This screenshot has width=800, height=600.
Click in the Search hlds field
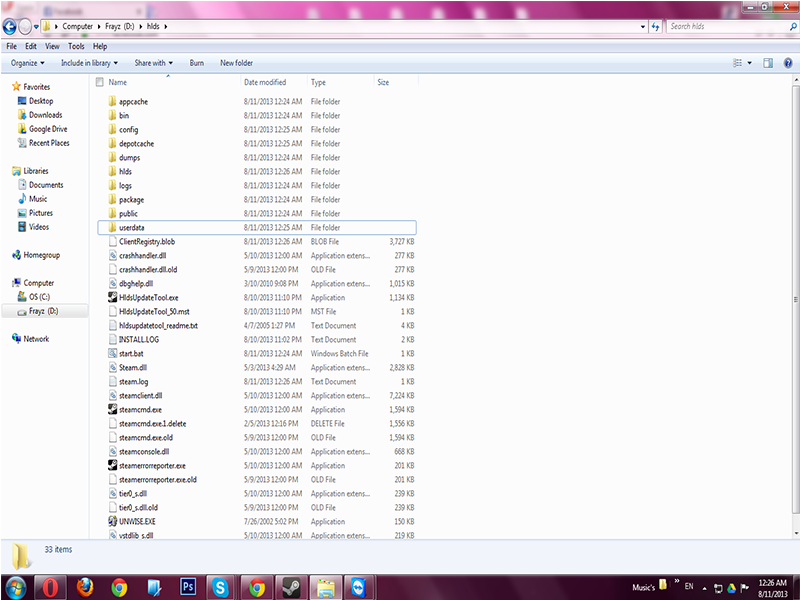pyautogui.click(x=727, y=27)
